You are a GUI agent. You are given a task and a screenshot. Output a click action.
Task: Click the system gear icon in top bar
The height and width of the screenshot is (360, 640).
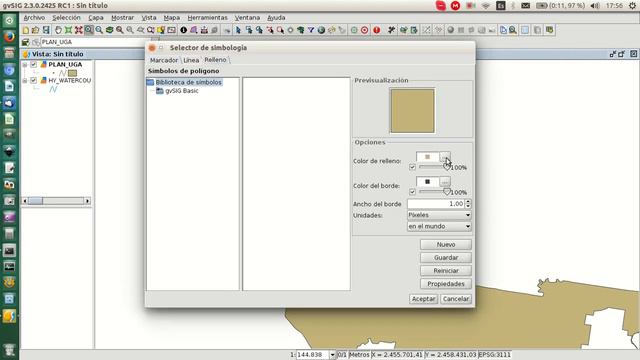632,6
